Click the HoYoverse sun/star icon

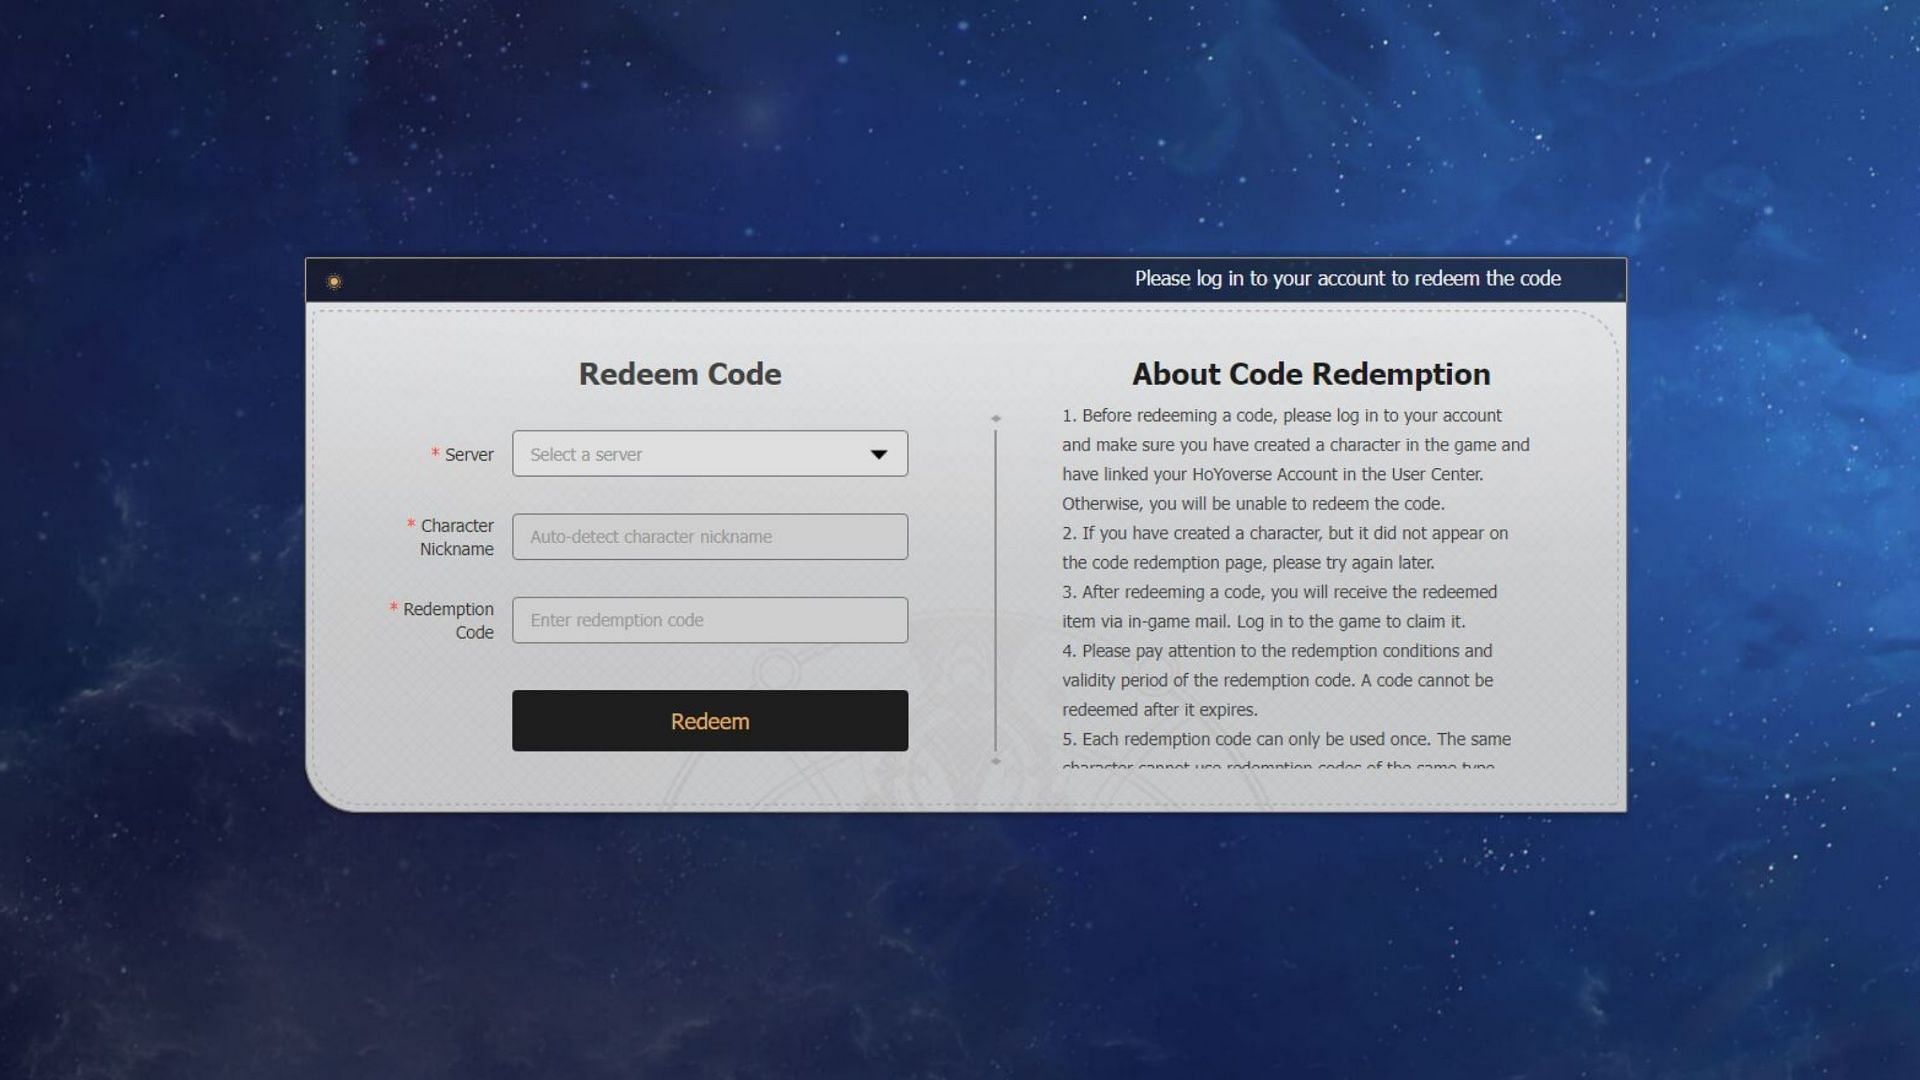334,280
